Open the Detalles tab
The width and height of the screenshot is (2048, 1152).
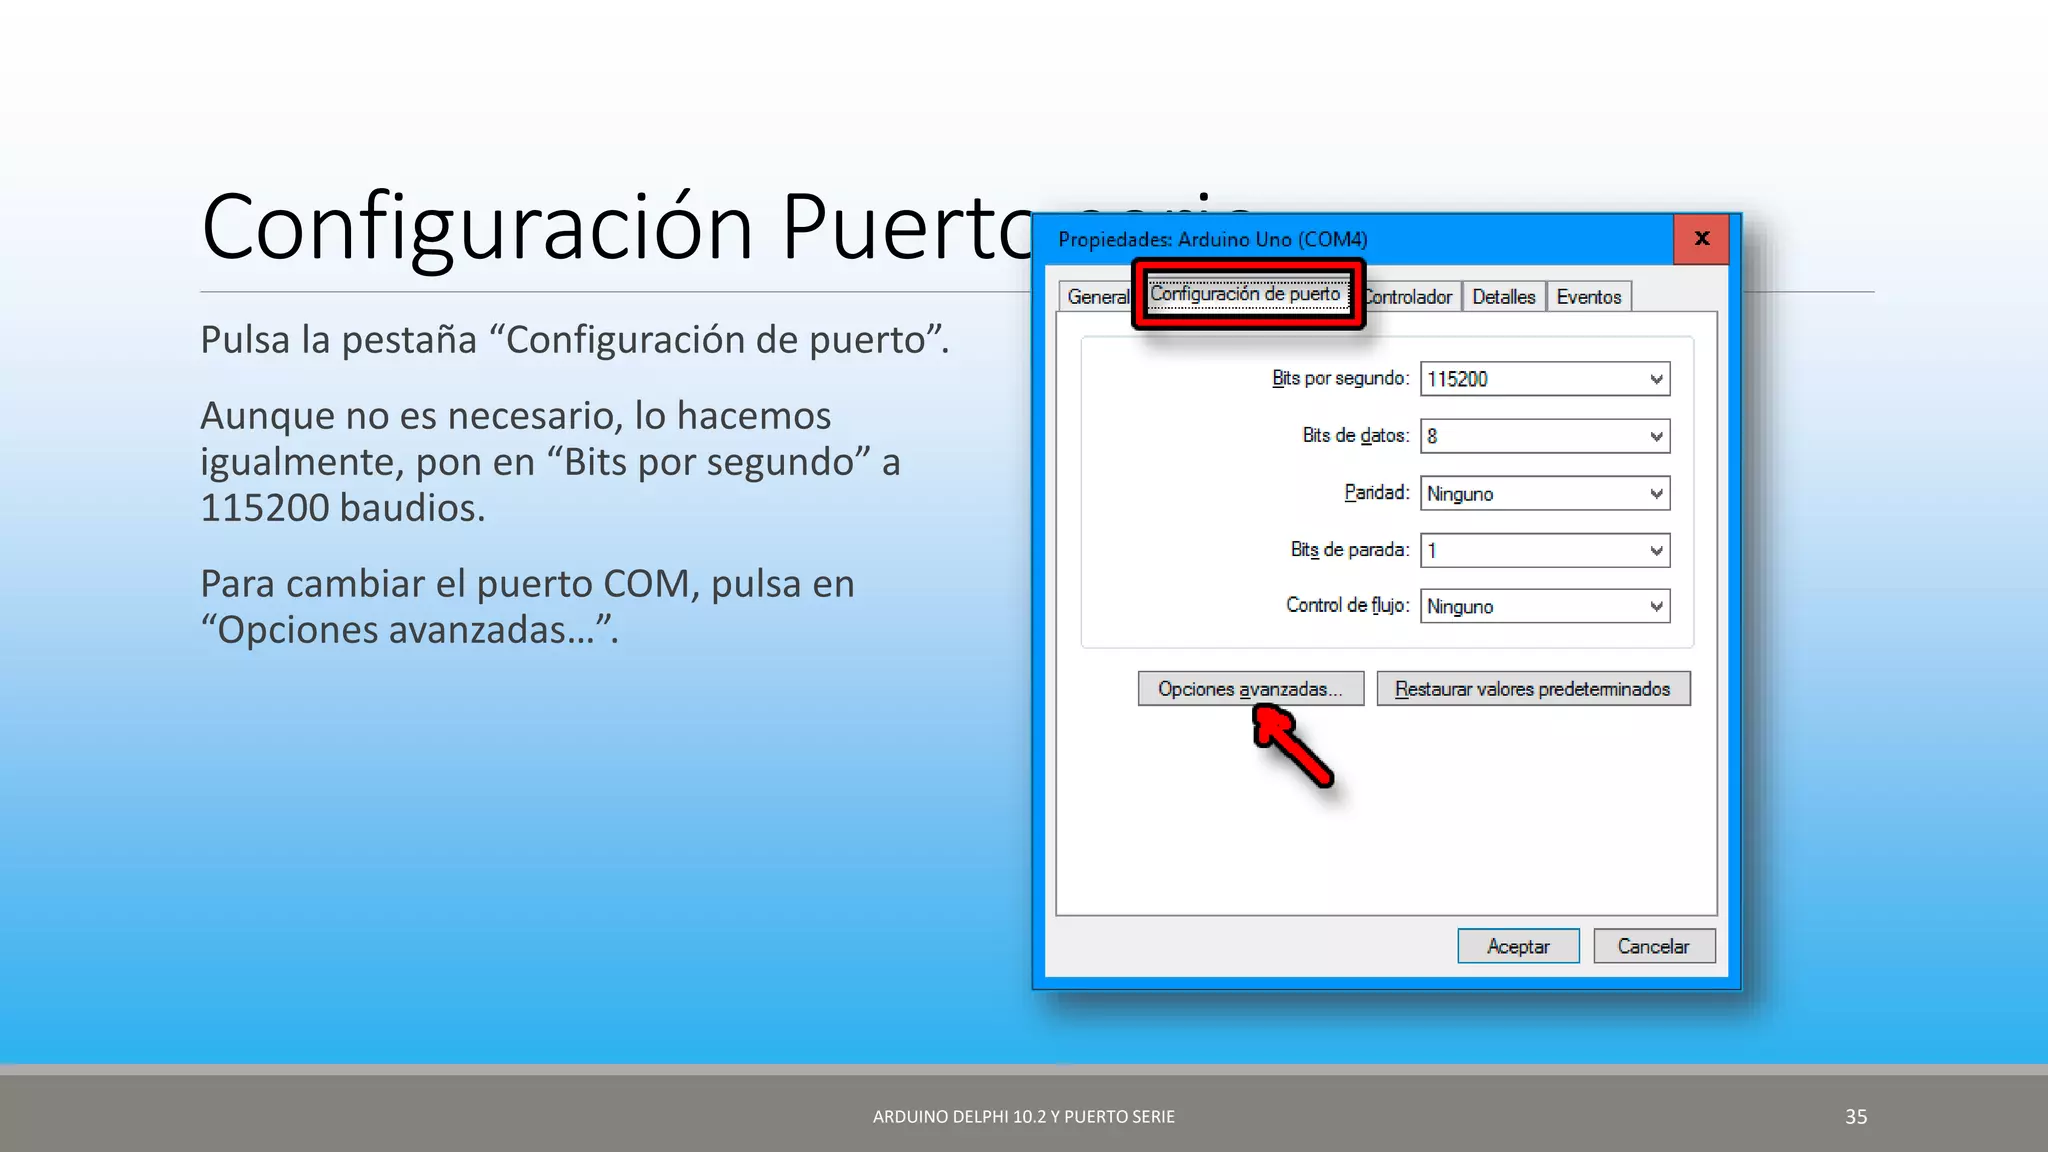(x=1504, y=297)
